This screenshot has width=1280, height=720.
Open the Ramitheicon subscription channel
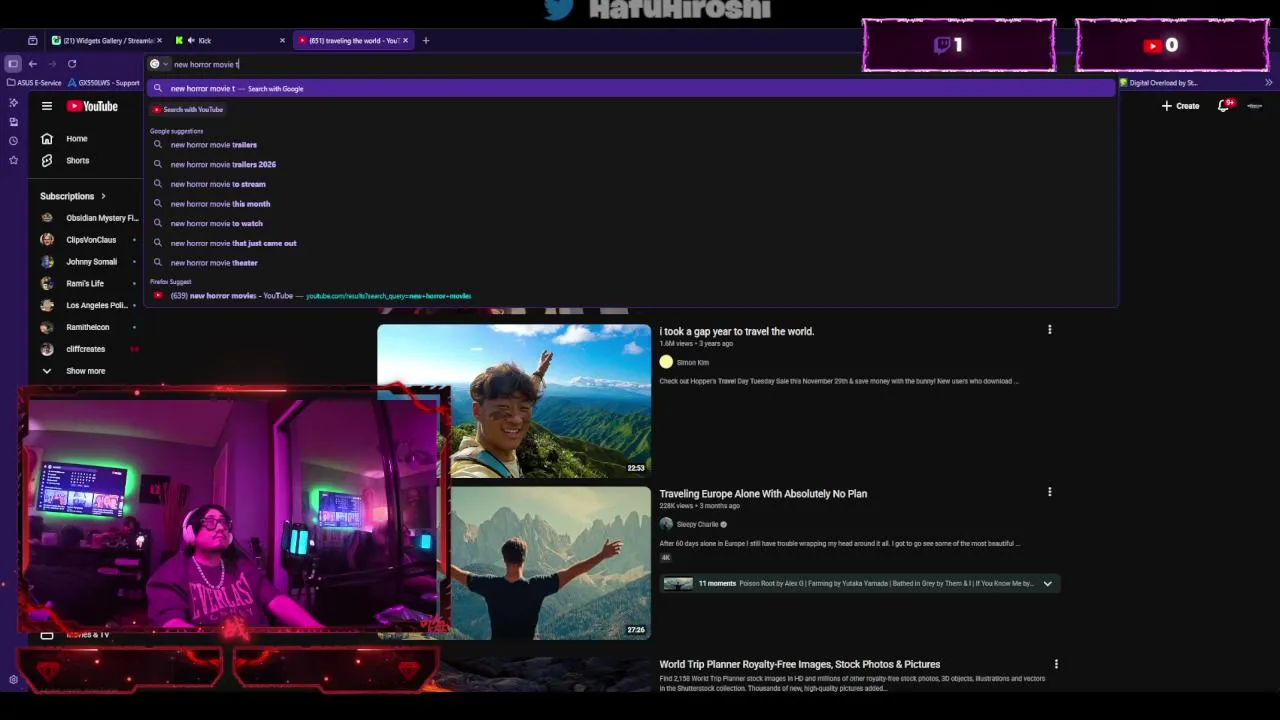point(90,327)
